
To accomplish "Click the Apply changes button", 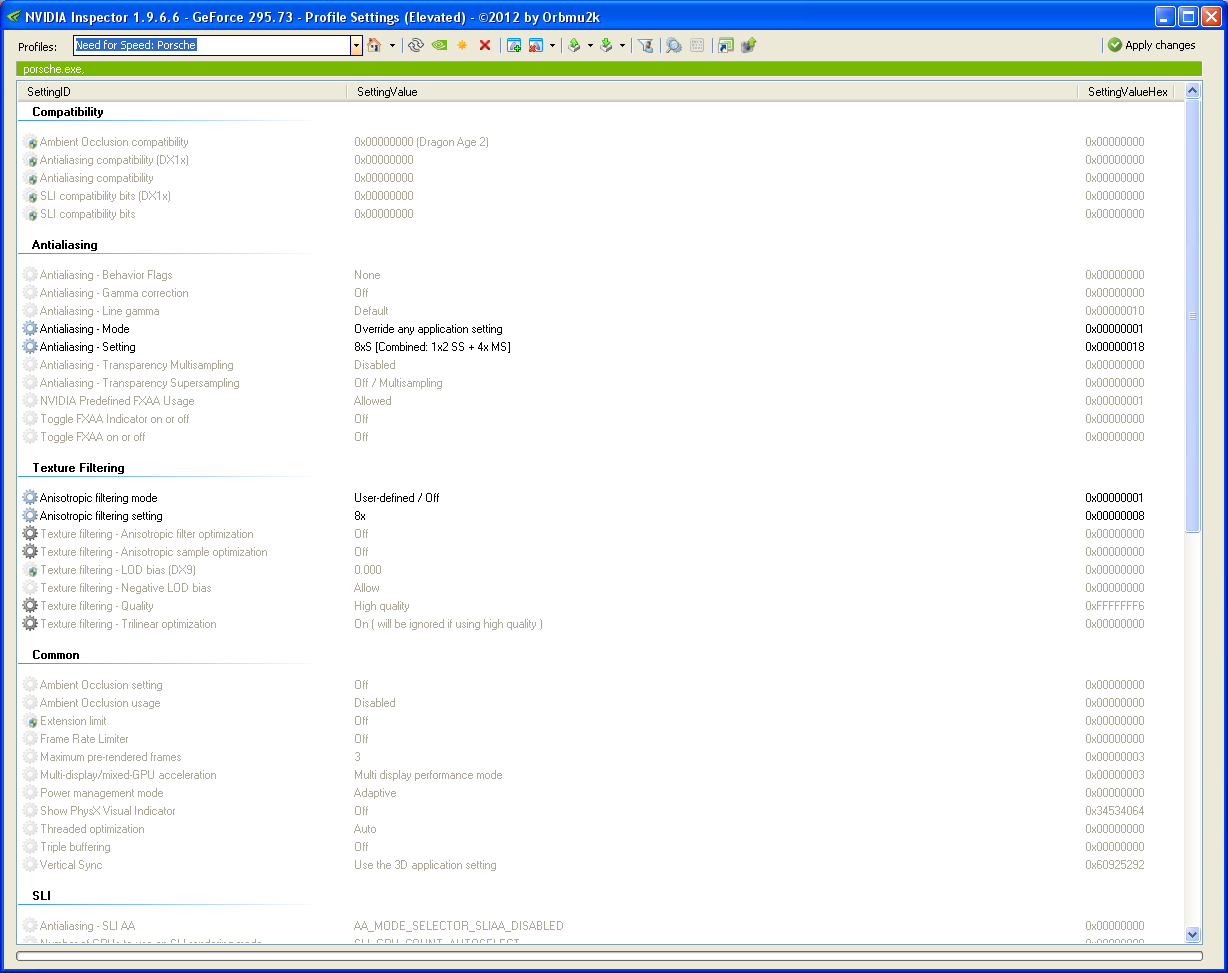I will [1151, 45].
